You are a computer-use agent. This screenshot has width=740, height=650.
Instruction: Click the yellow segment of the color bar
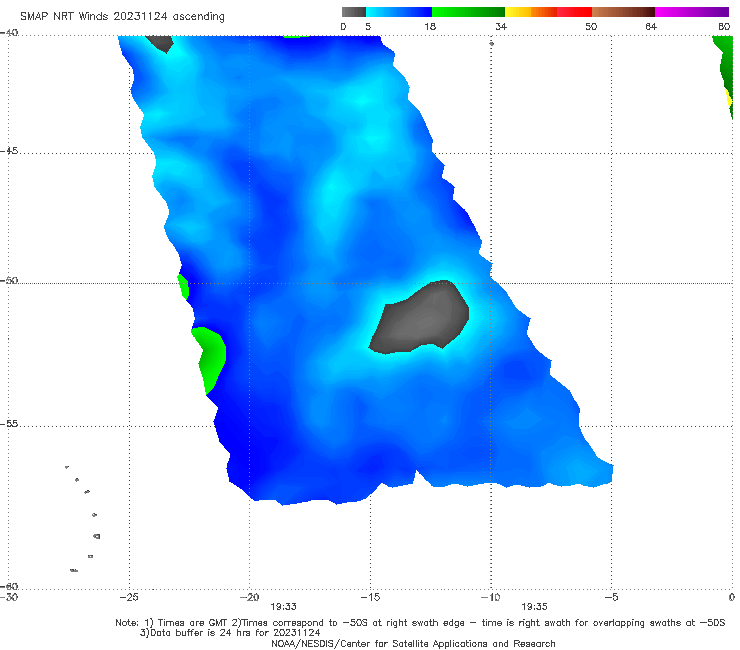point(518,12)
